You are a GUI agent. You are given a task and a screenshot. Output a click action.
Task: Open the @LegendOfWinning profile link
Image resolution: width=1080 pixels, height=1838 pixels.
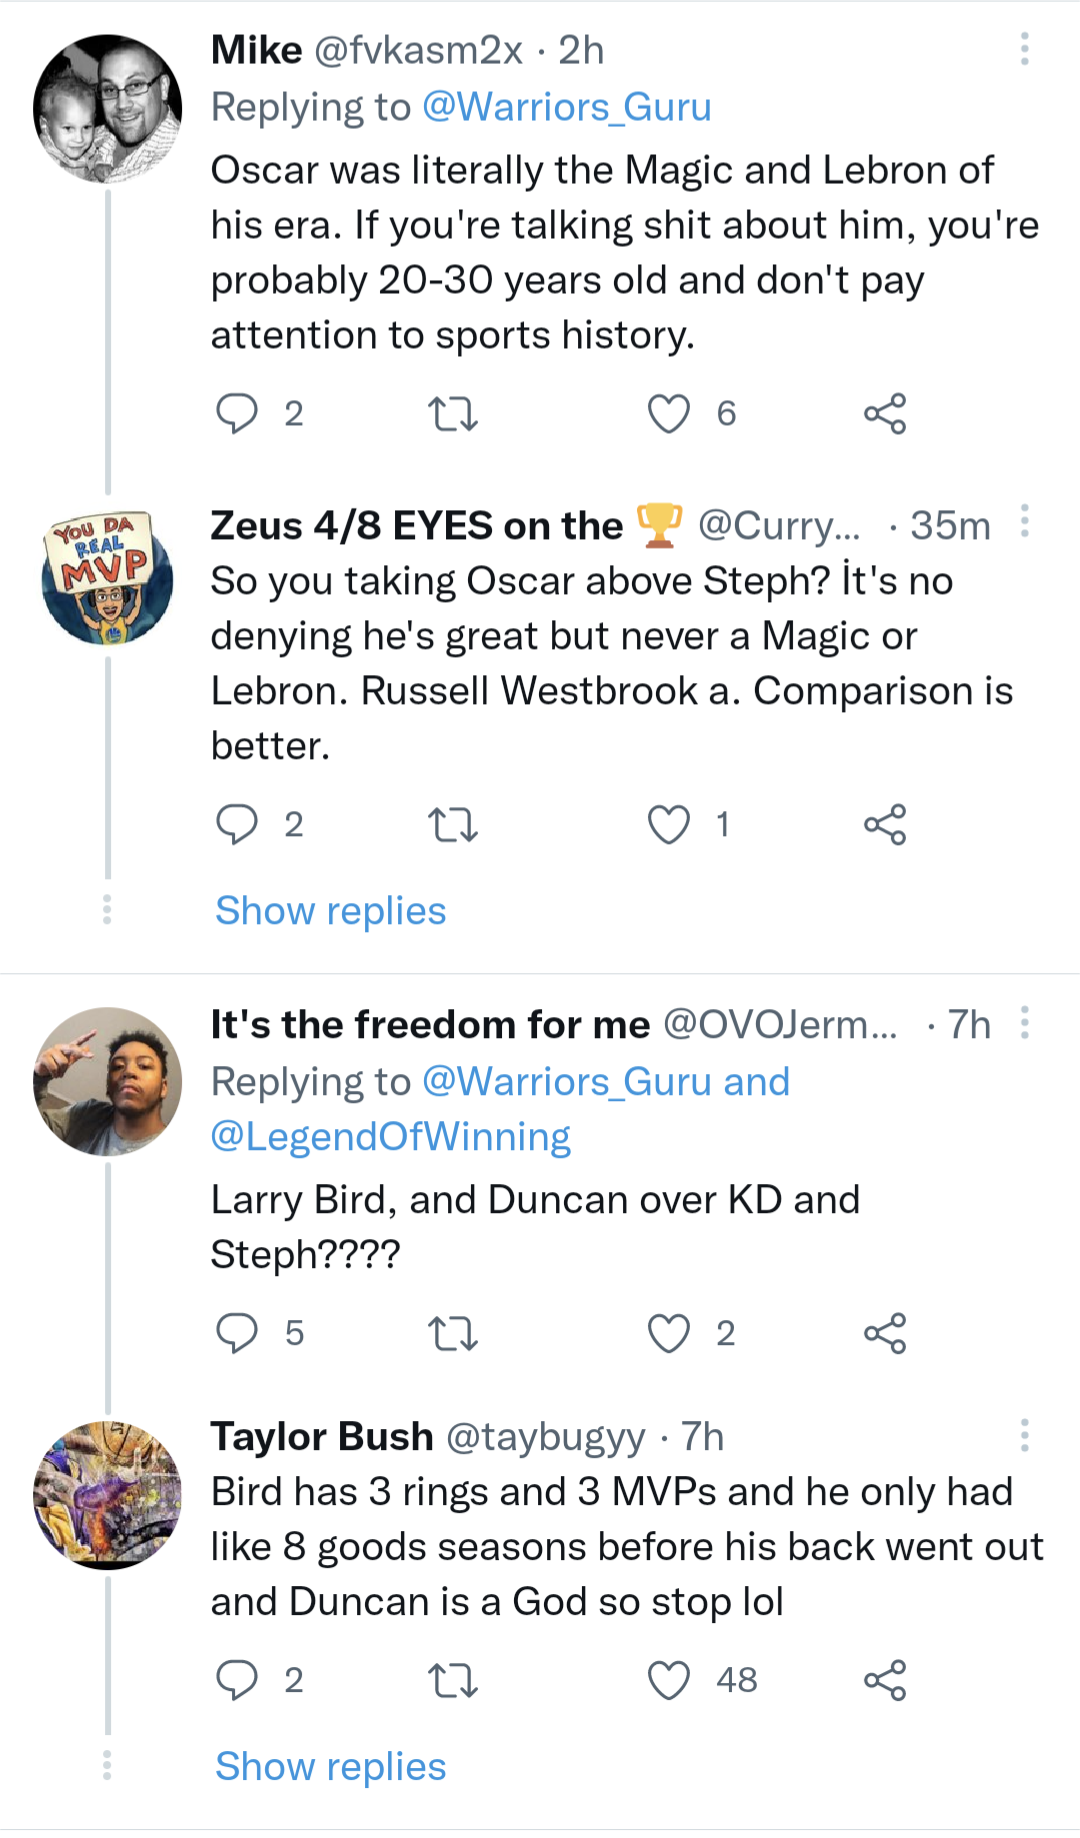tap(390, 1137)
